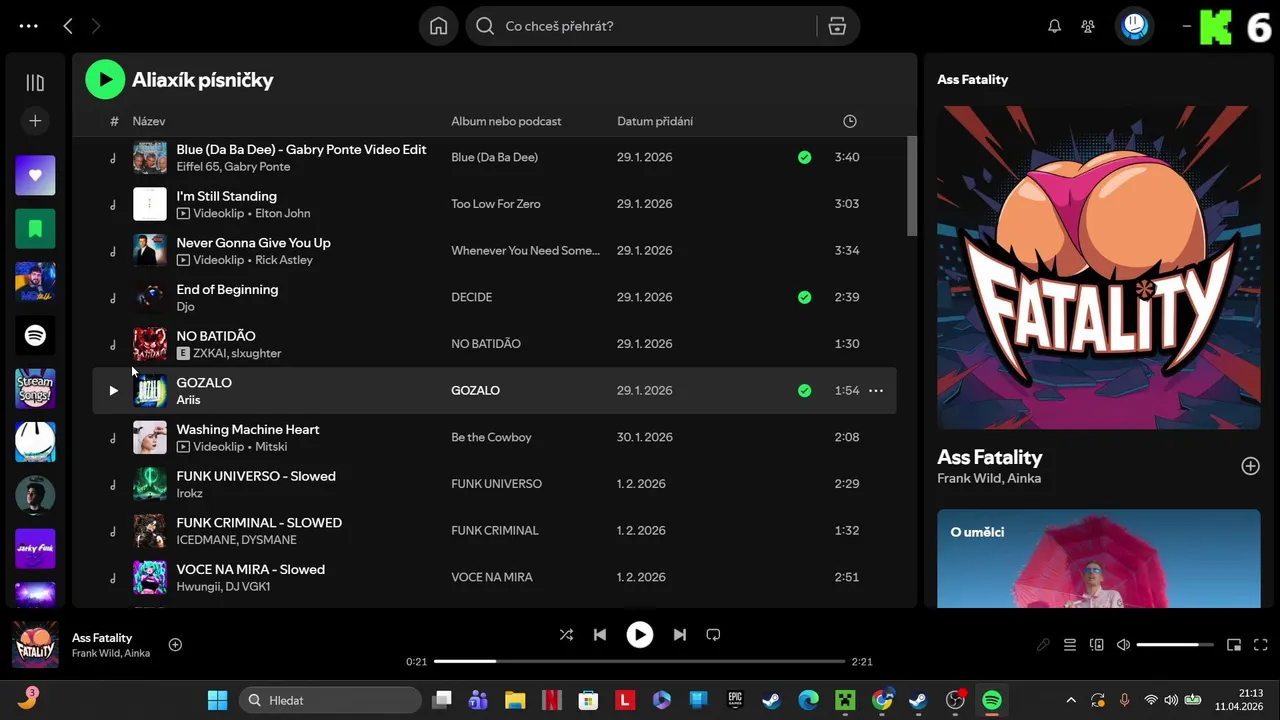The height and width of the screenshot is (720, 1280).
Task: Open the user profile avatar menu
Action: (x=1134, y=26)
